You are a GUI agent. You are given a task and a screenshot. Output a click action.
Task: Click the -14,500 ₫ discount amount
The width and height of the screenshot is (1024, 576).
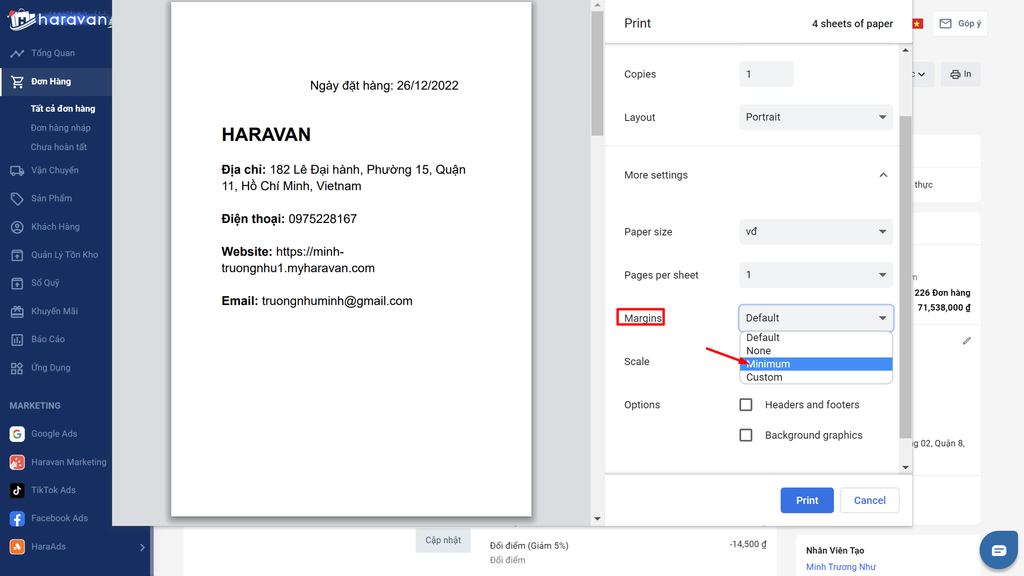(x=748, y=544)
